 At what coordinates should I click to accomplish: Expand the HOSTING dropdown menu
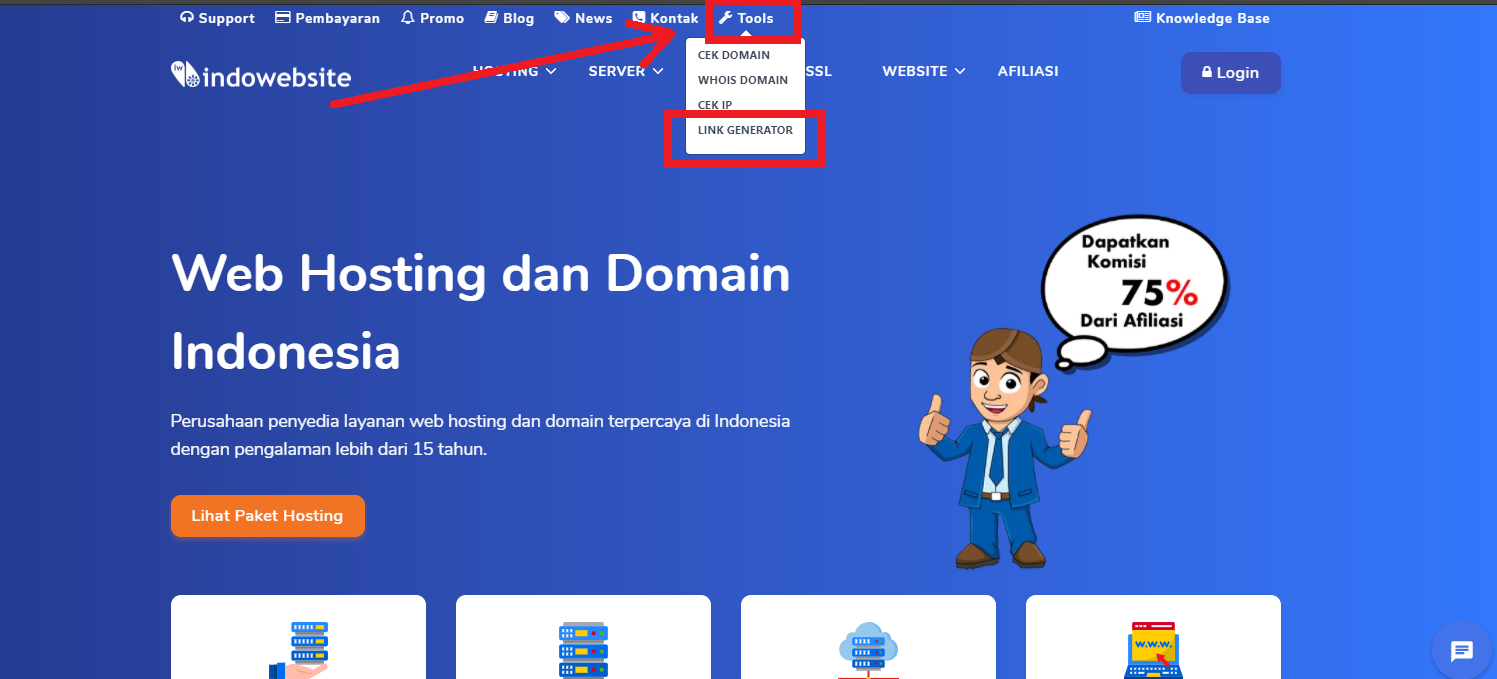click(513, 70)
